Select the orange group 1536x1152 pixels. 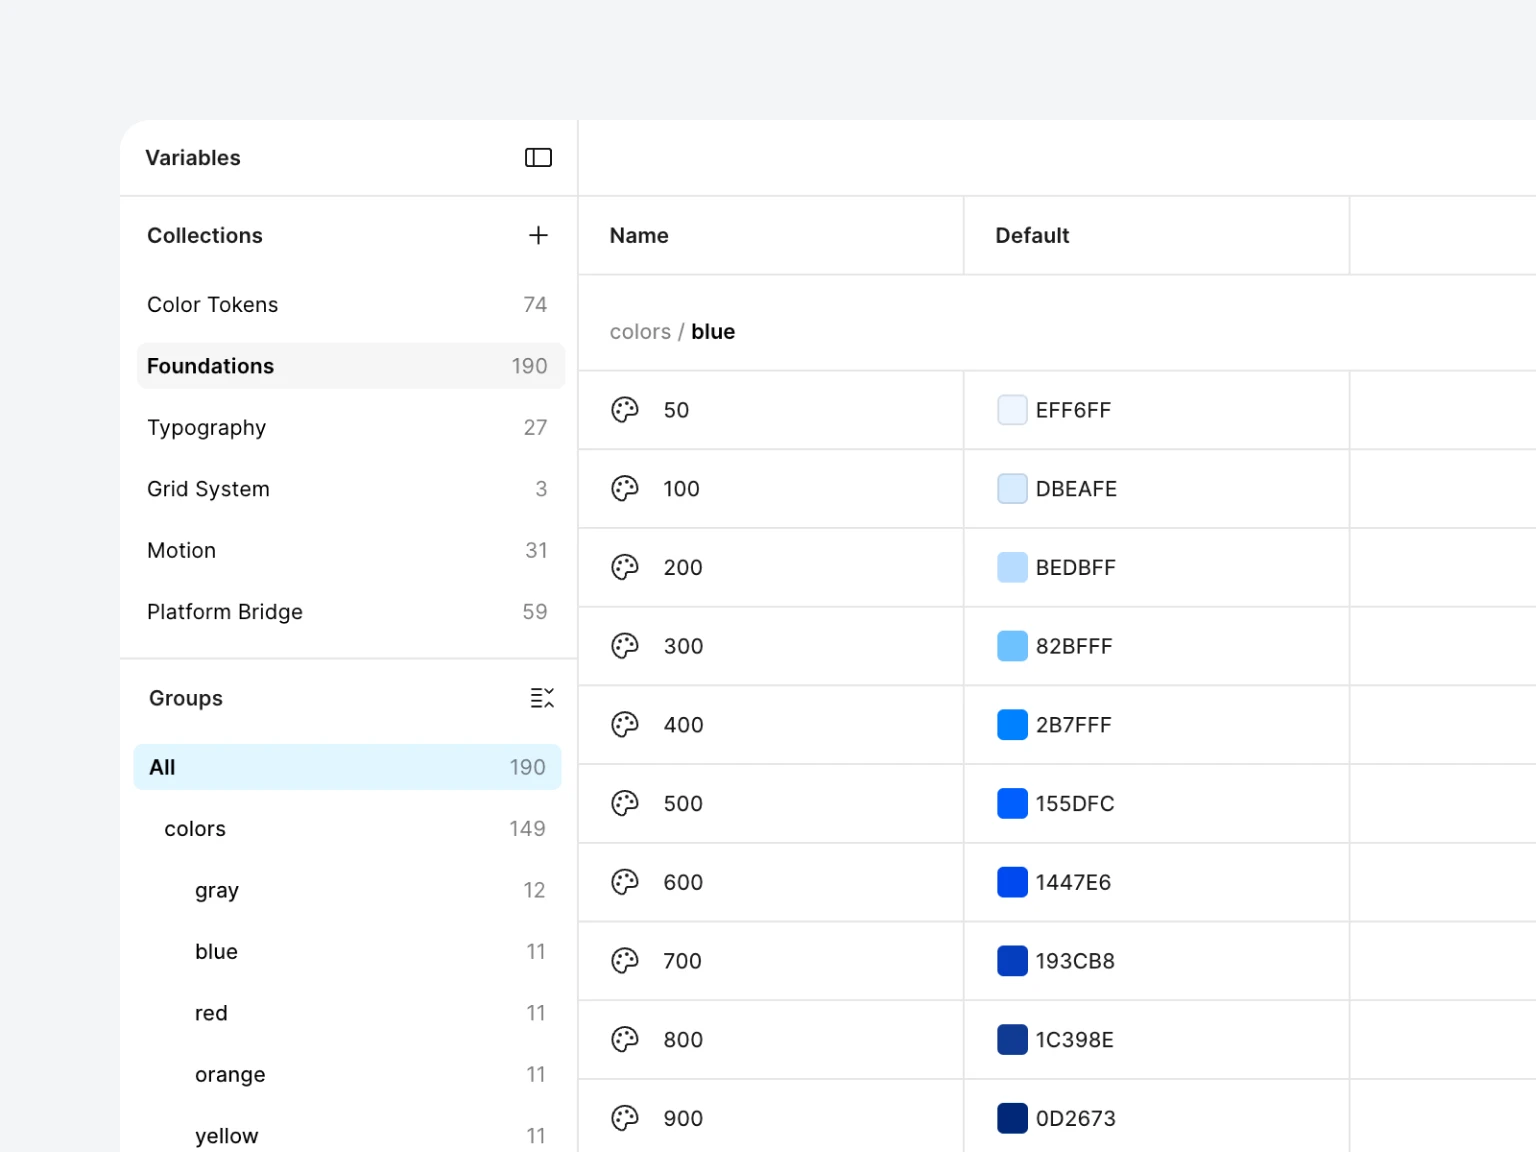347,1075
